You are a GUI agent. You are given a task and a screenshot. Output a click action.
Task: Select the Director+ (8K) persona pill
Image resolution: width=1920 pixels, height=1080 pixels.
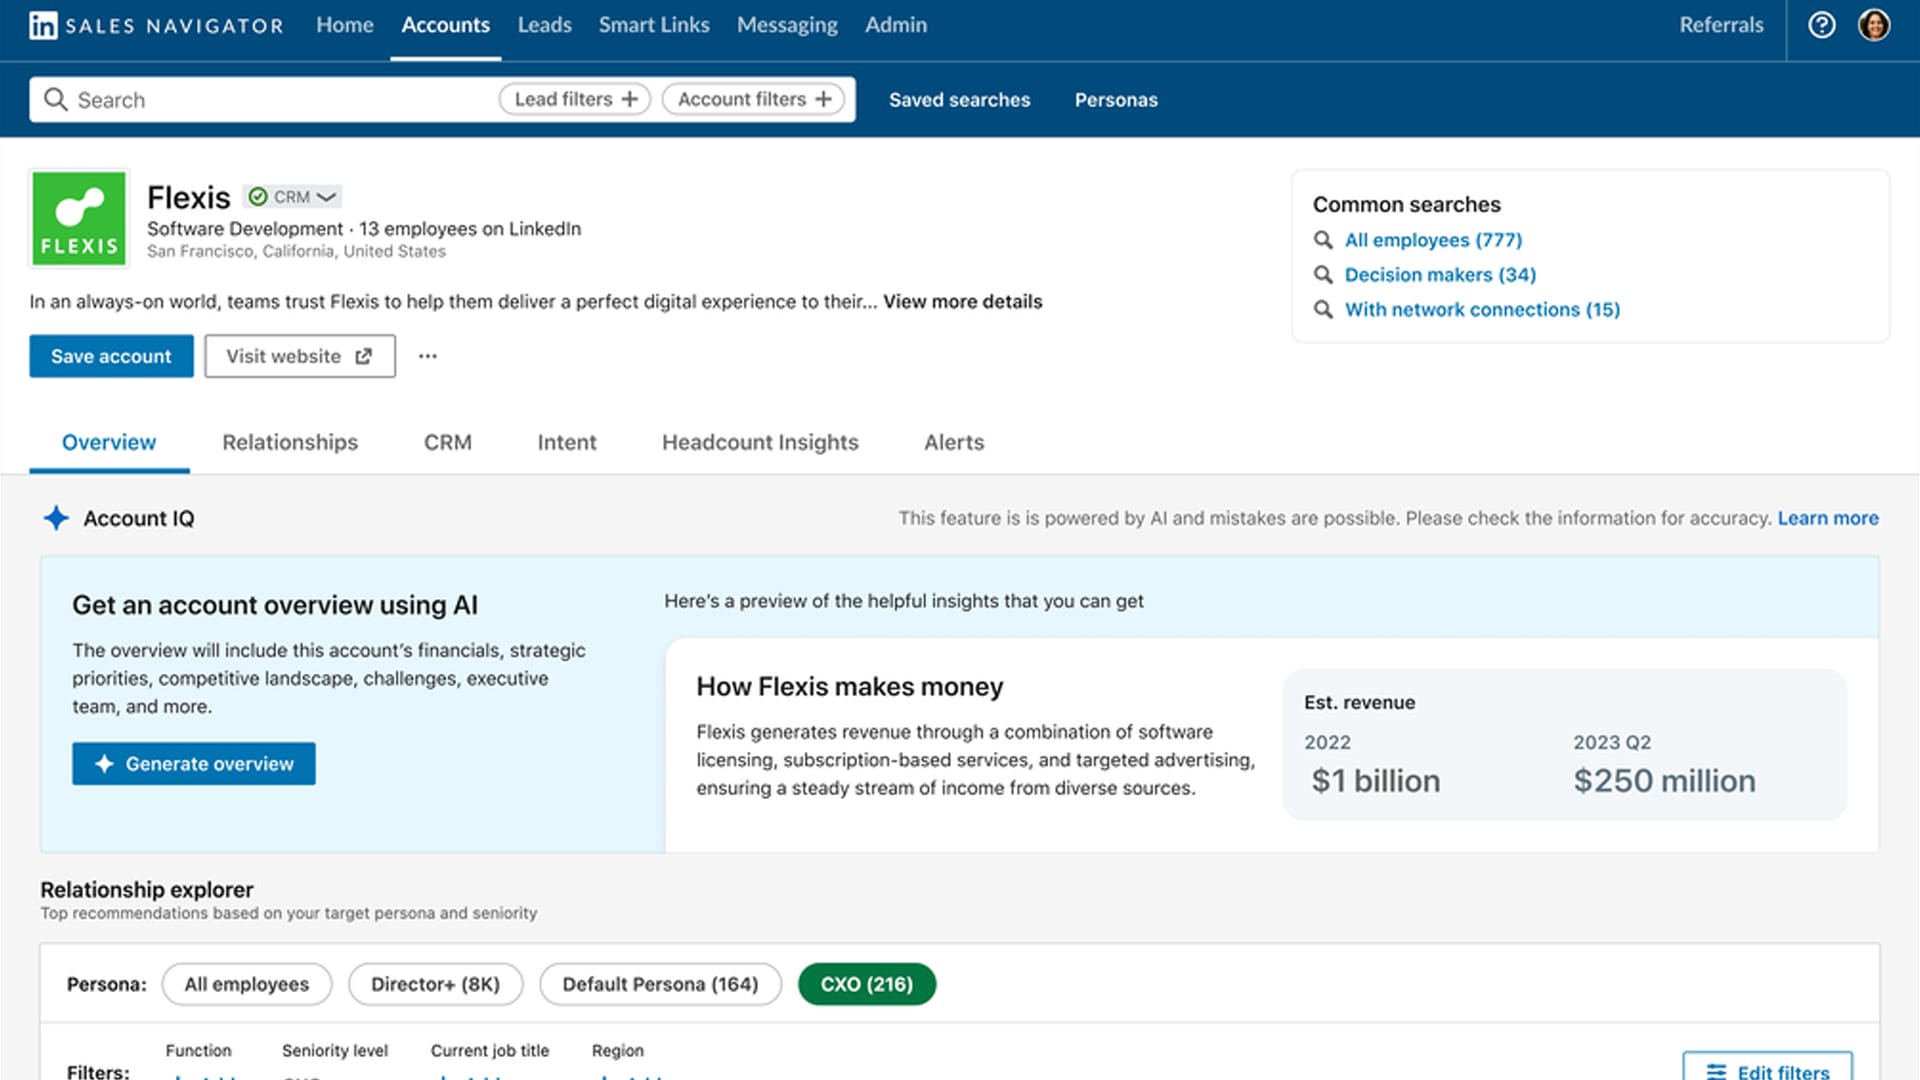[435, 984]
